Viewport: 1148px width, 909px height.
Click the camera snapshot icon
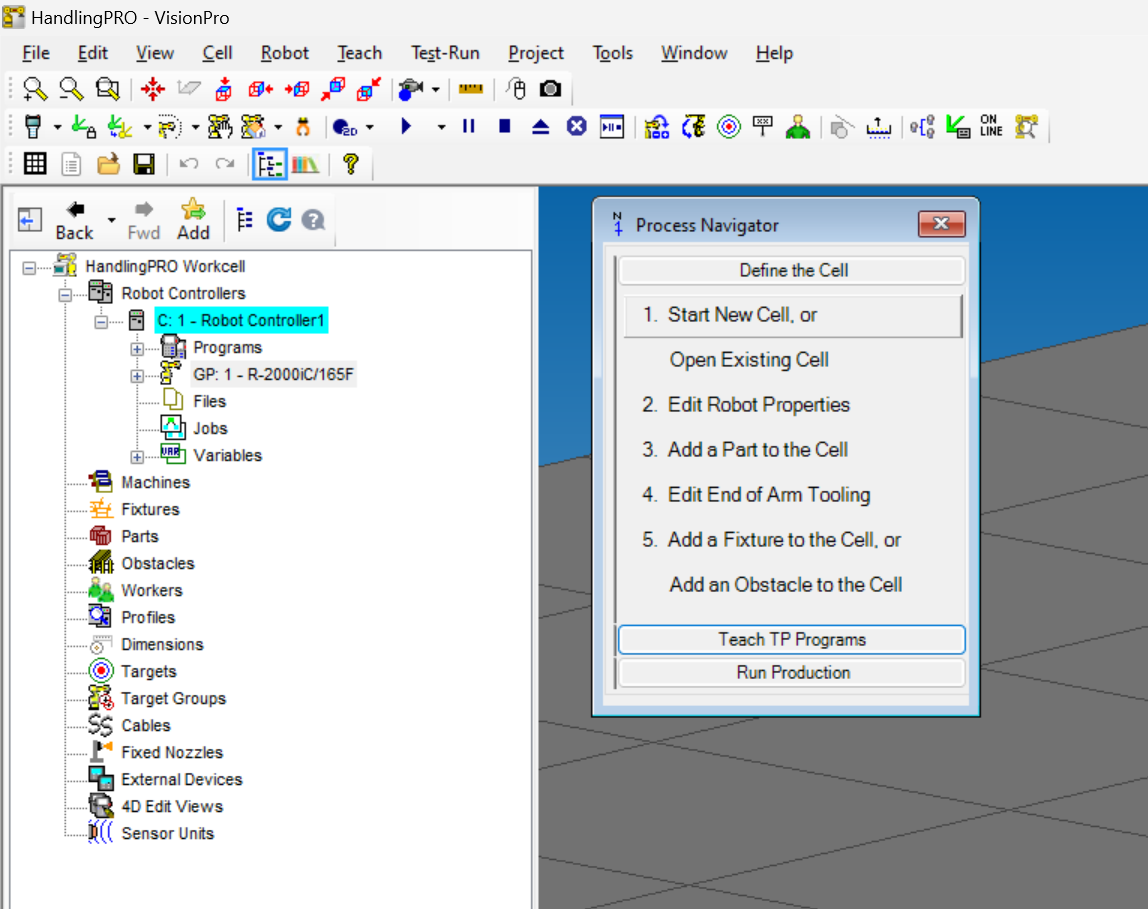coord(551,89)
